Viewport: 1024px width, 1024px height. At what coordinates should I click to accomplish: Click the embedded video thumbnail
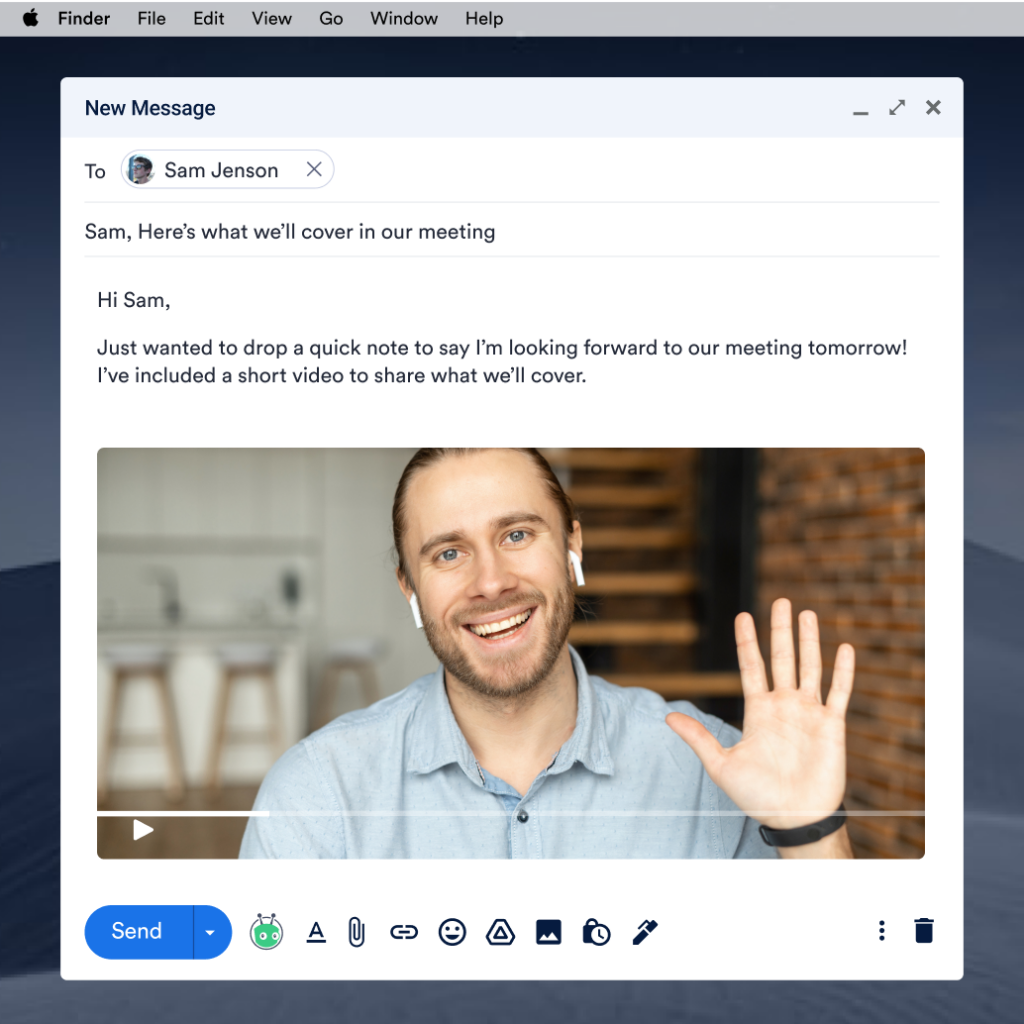click(x=511, y=653)
